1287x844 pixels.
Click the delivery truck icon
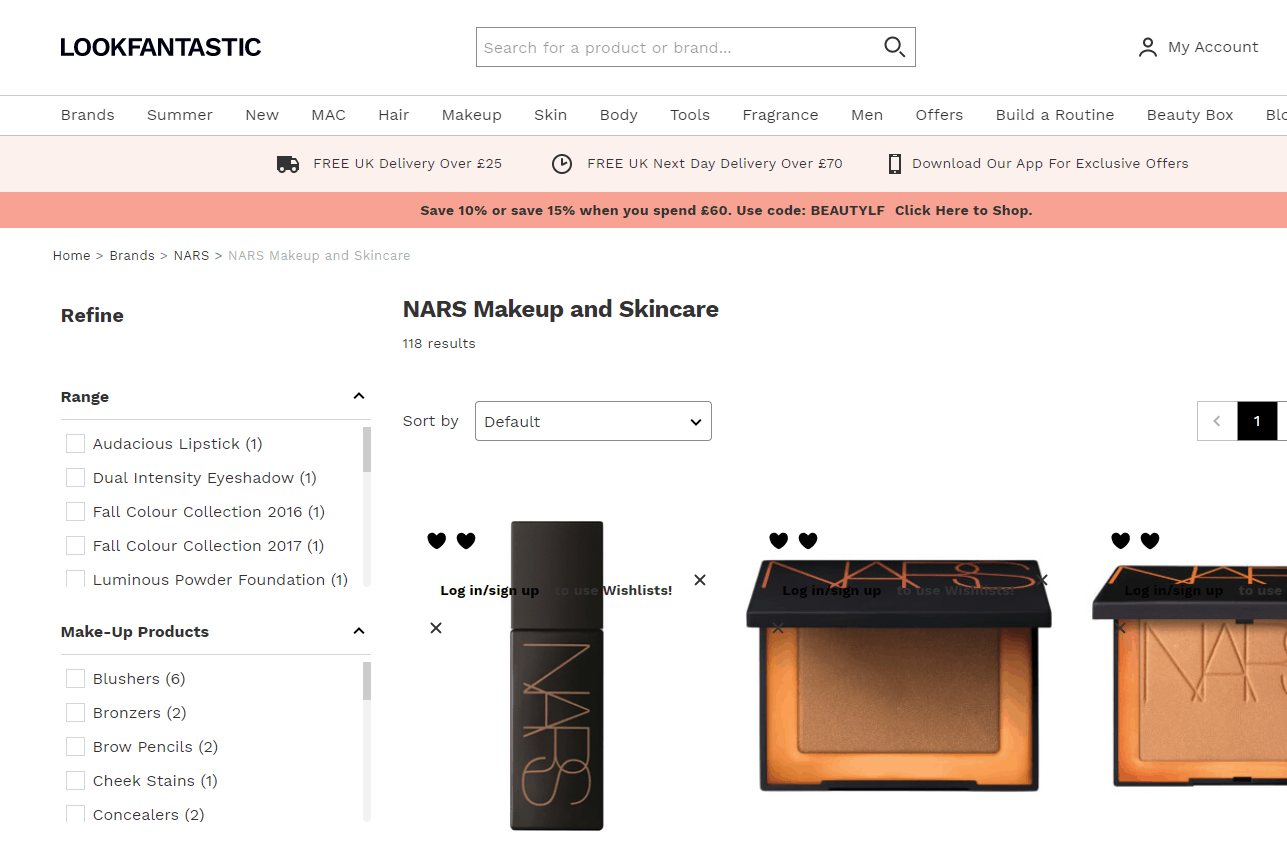pyautogui.click(x=288, y=164)
